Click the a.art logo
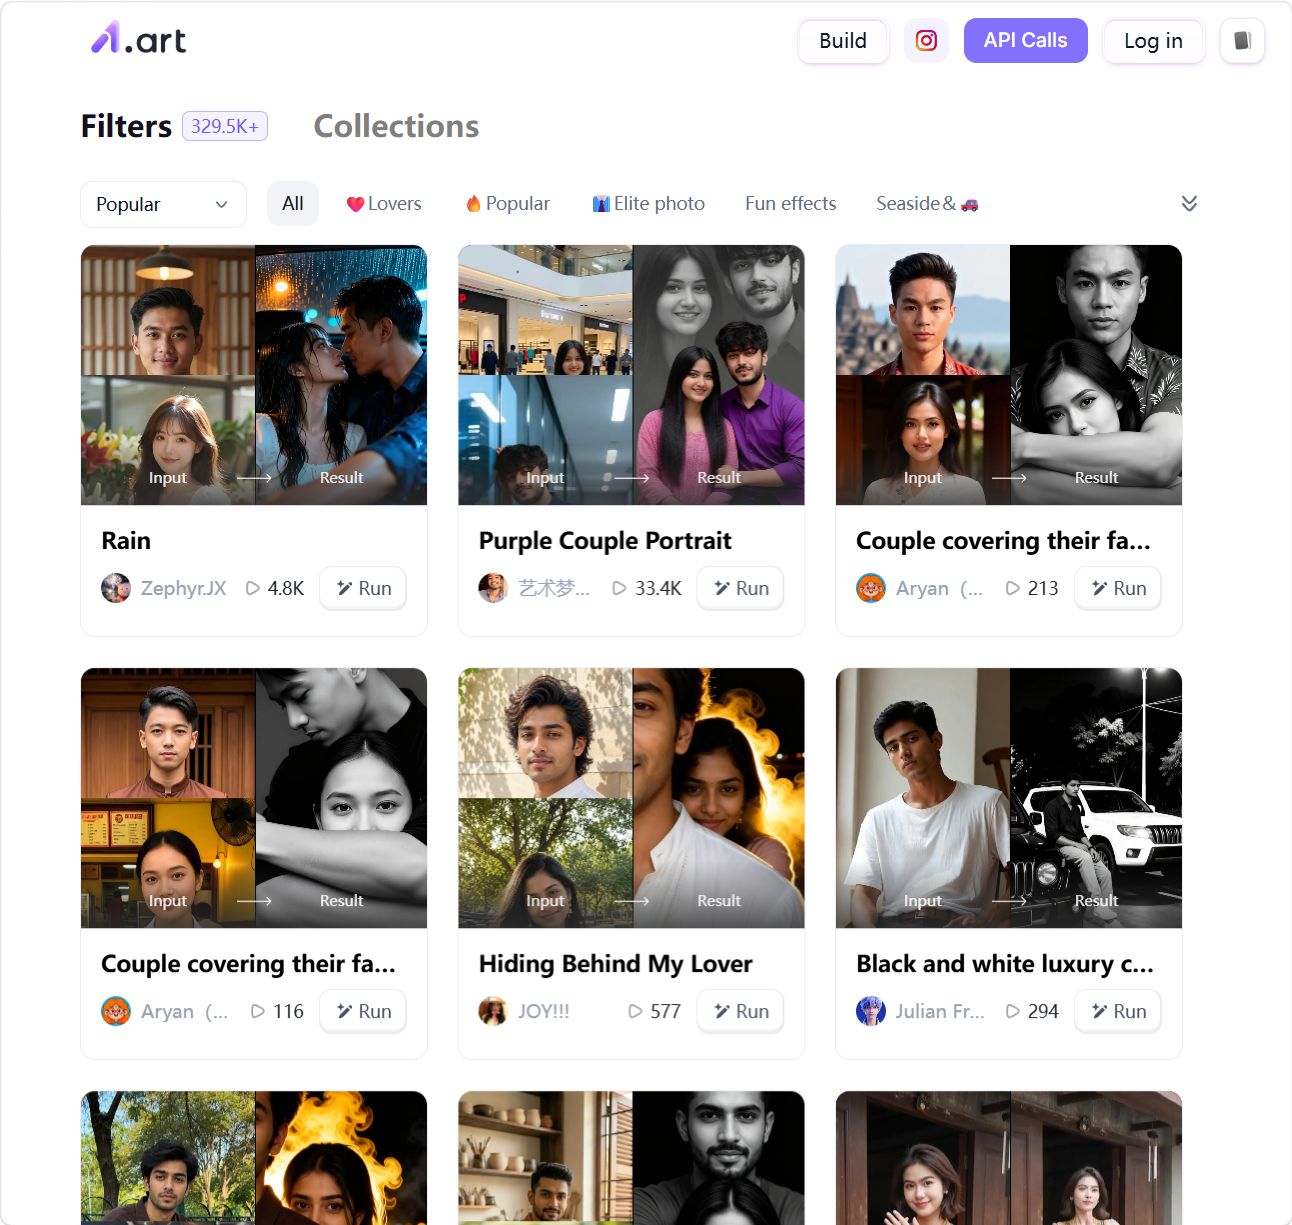This screenshot has height=1225, width=1292. click(x=138, y=39)
